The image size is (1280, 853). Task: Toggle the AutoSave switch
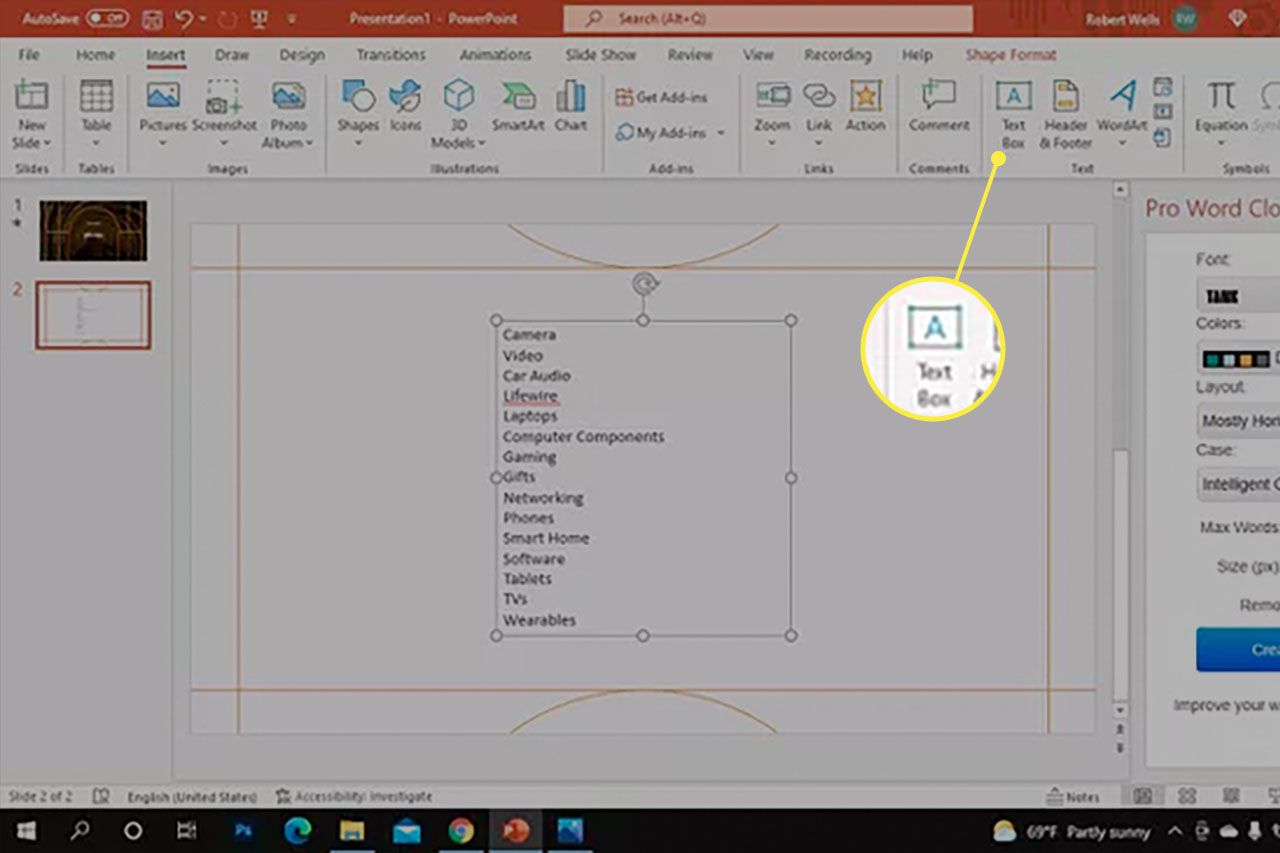[107, 19]
